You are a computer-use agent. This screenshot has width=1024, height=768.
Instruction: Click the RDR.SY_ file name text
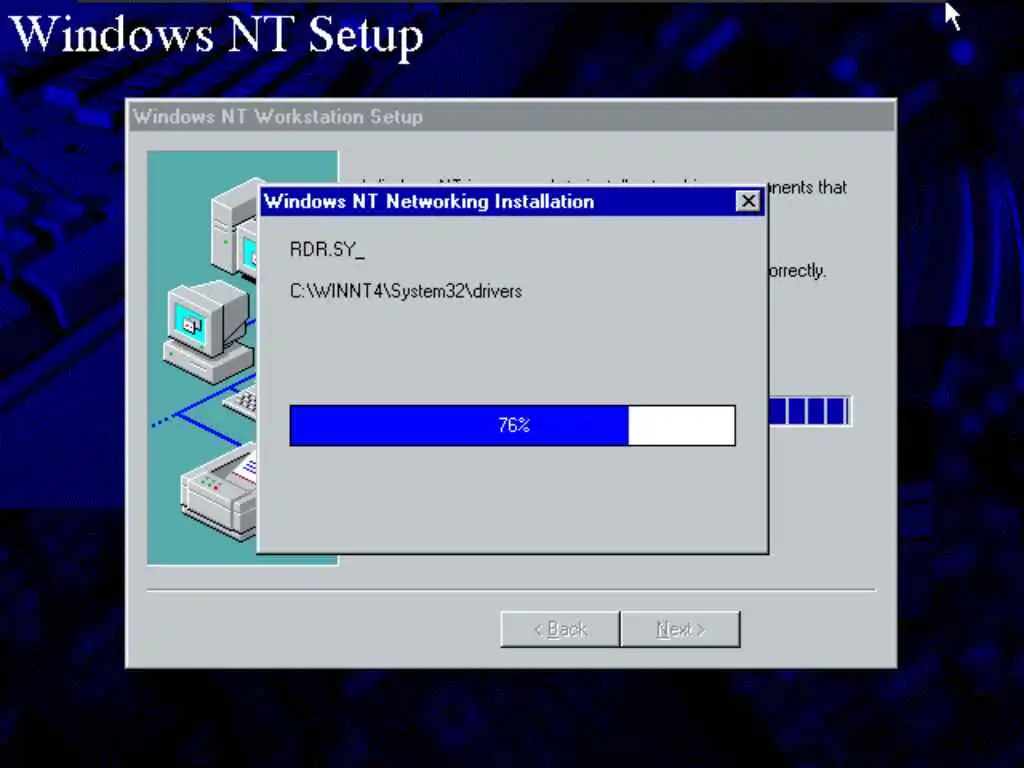(x=327, y=249)
